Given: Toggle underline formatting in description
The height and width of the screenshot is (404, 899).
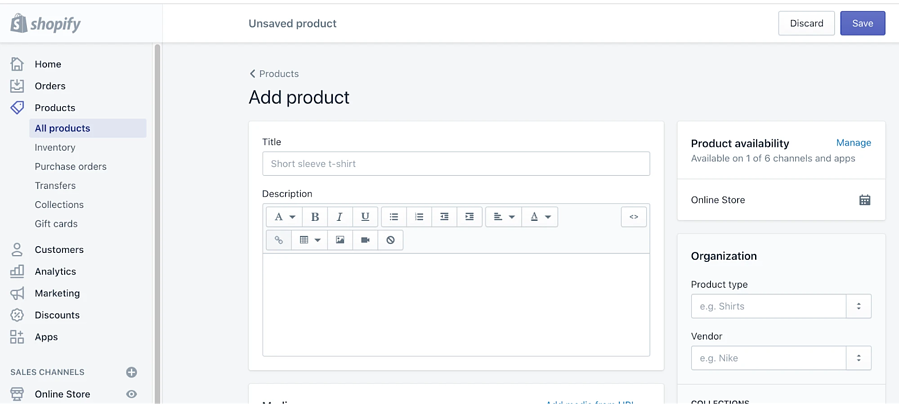Looking at the screenshot, I should (365, 217).
